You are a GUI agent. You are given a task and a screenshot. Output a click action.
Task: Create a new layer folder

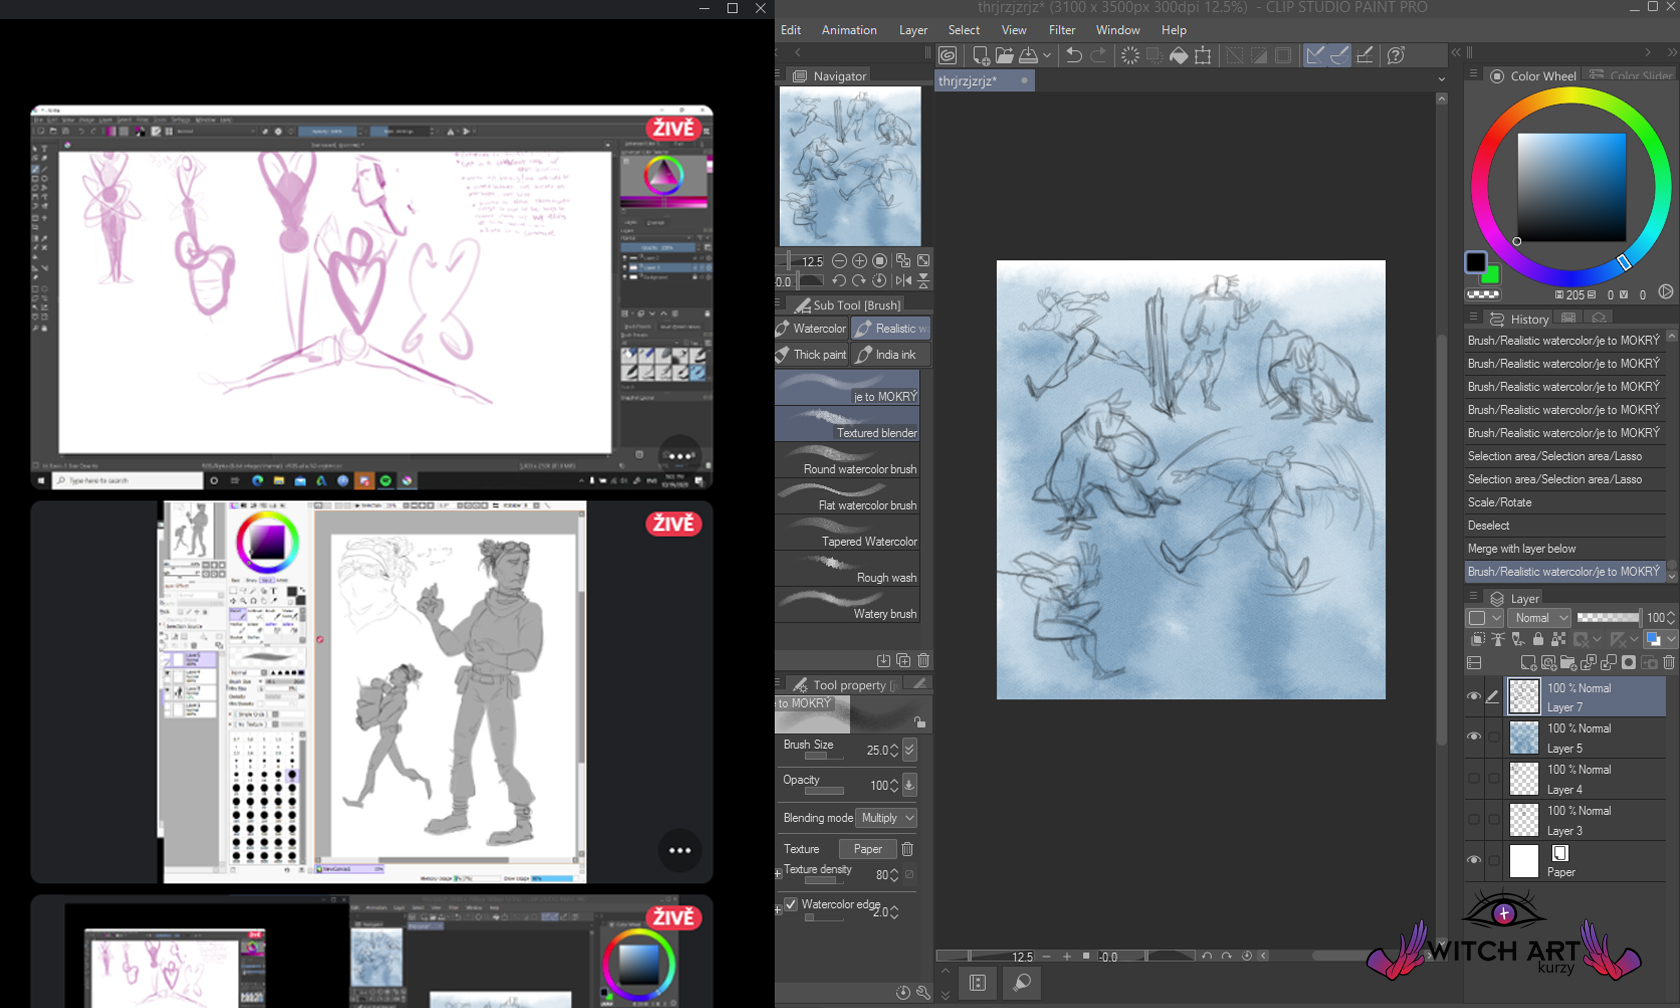tap(1568, 663)
